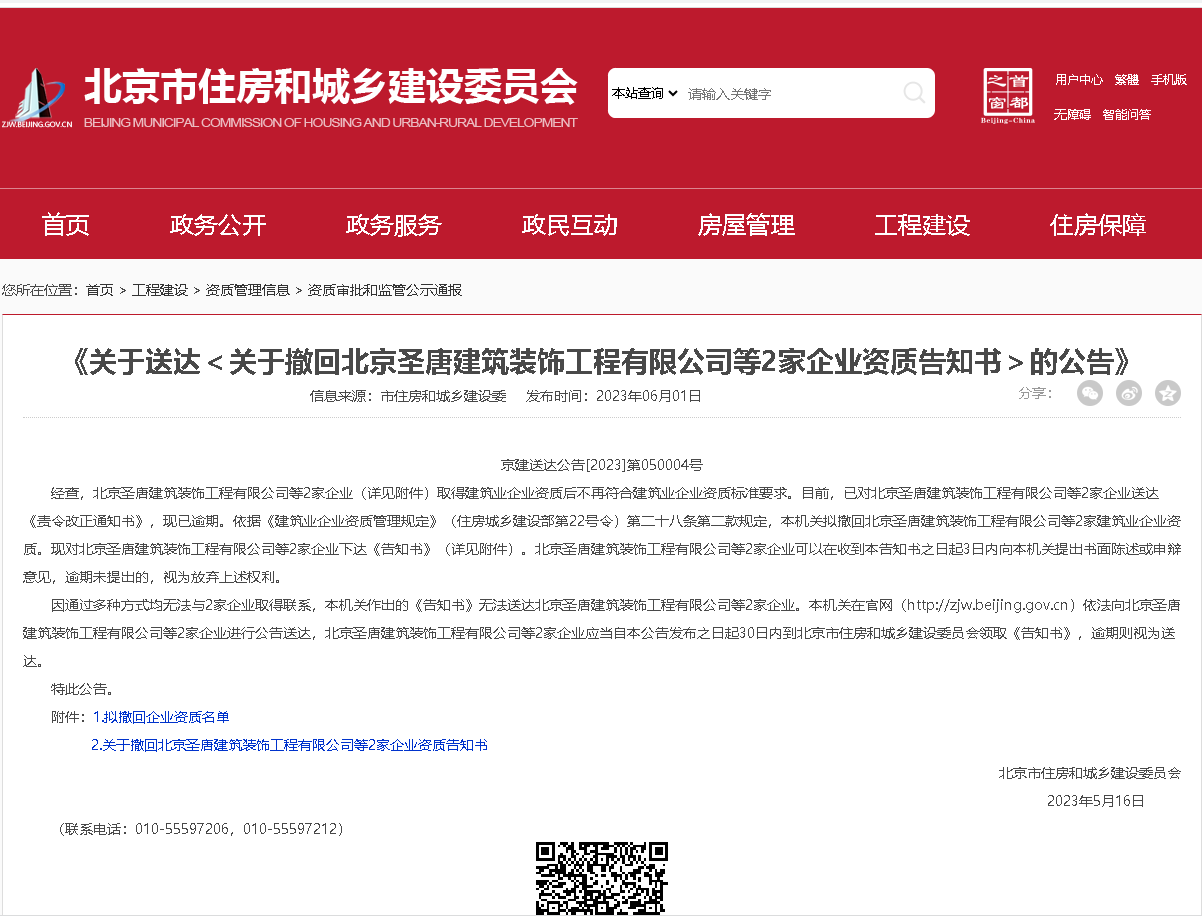Viewport: 1202px width, 919px height.
Task: Open the 手机版 mobile version link
Action: tap(1169, 80)
